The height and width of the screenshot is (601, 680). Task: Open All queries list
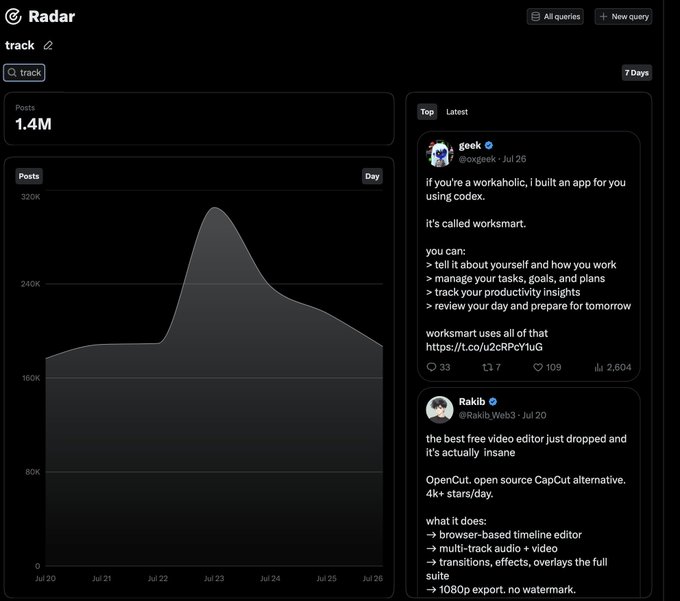coord(555,16)
